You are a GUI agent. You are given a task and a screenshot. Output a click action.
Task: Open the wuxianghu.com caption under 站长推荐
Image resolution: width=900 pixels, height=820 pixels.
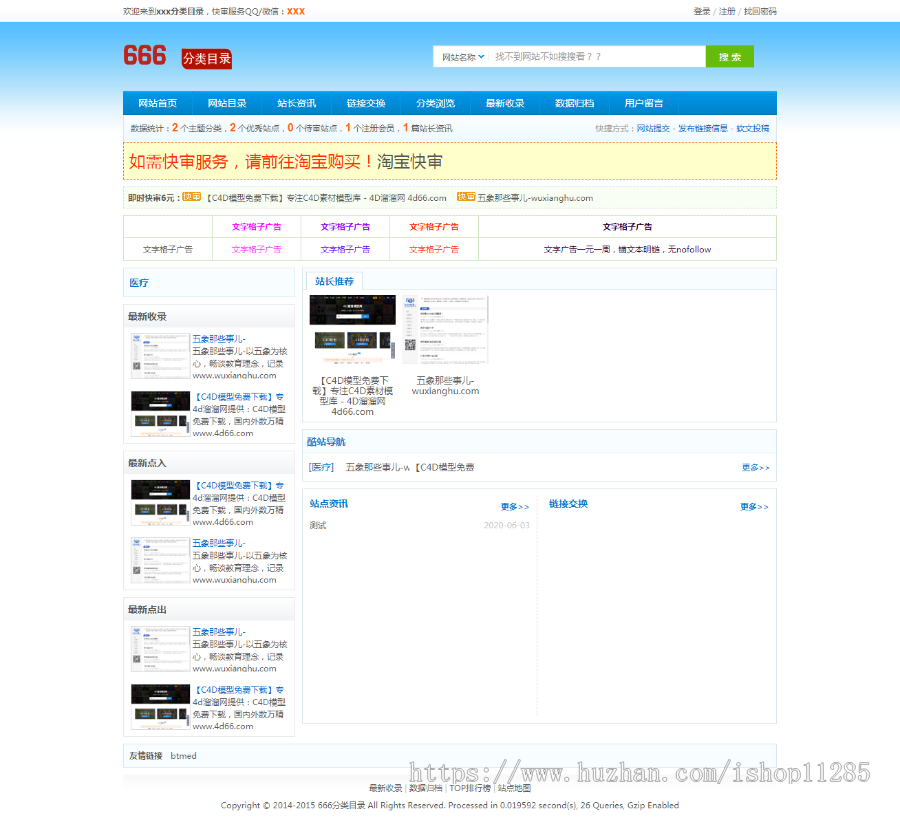445,386
